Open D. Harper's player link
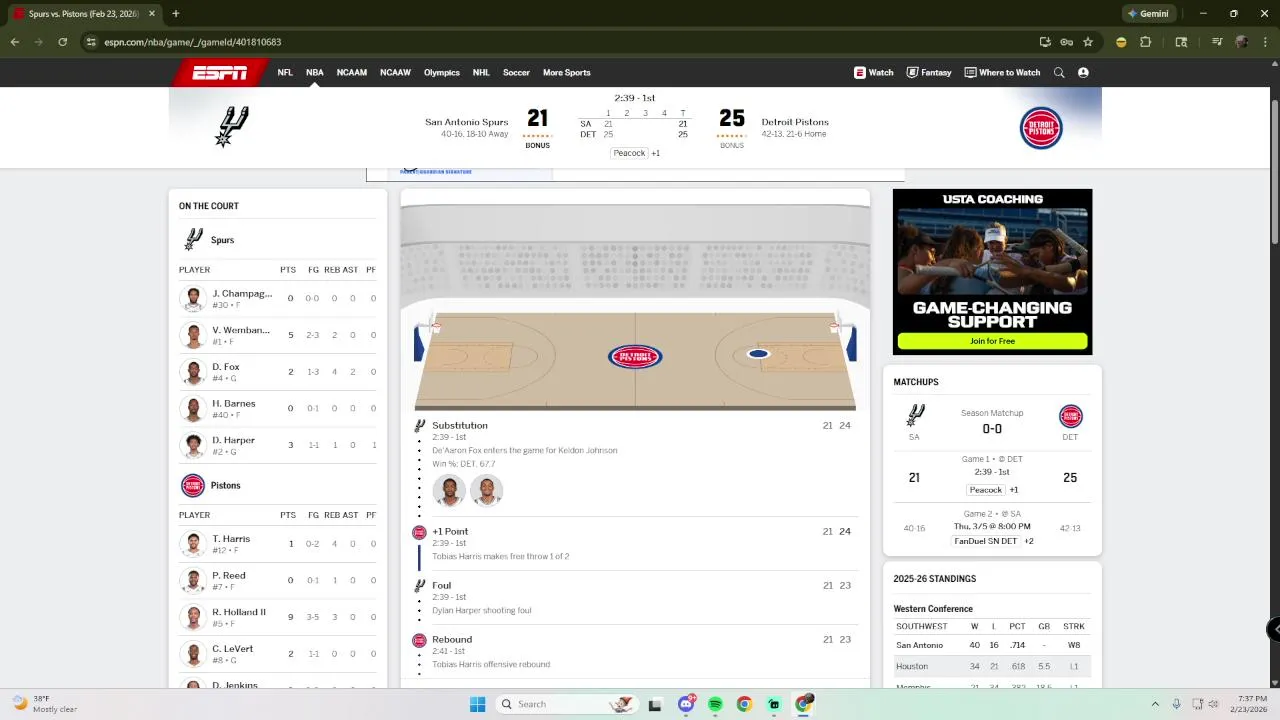 click(233, 440)
